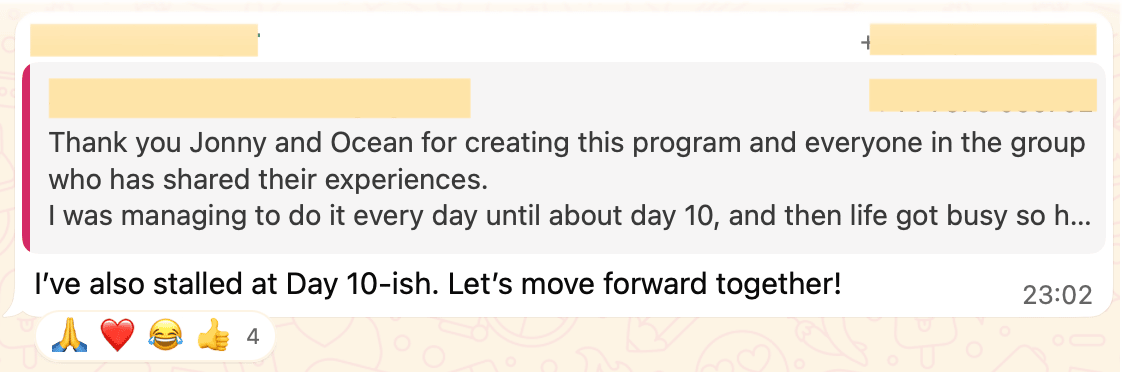Viewport: 1122px width, 372px height.
Task: Click the plus sign before the phone number
Action: pos(865,43)
